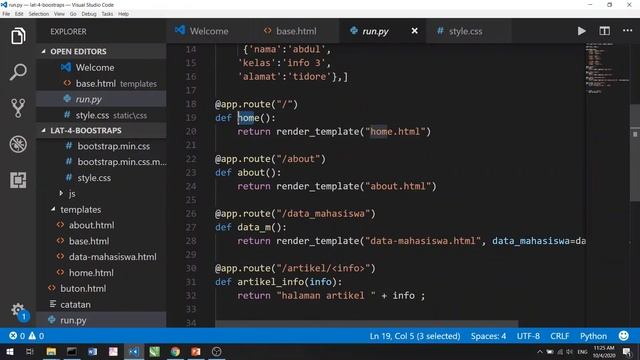Open PowerPoint from the taskbar
640x360 pixels.
[196, 351]
